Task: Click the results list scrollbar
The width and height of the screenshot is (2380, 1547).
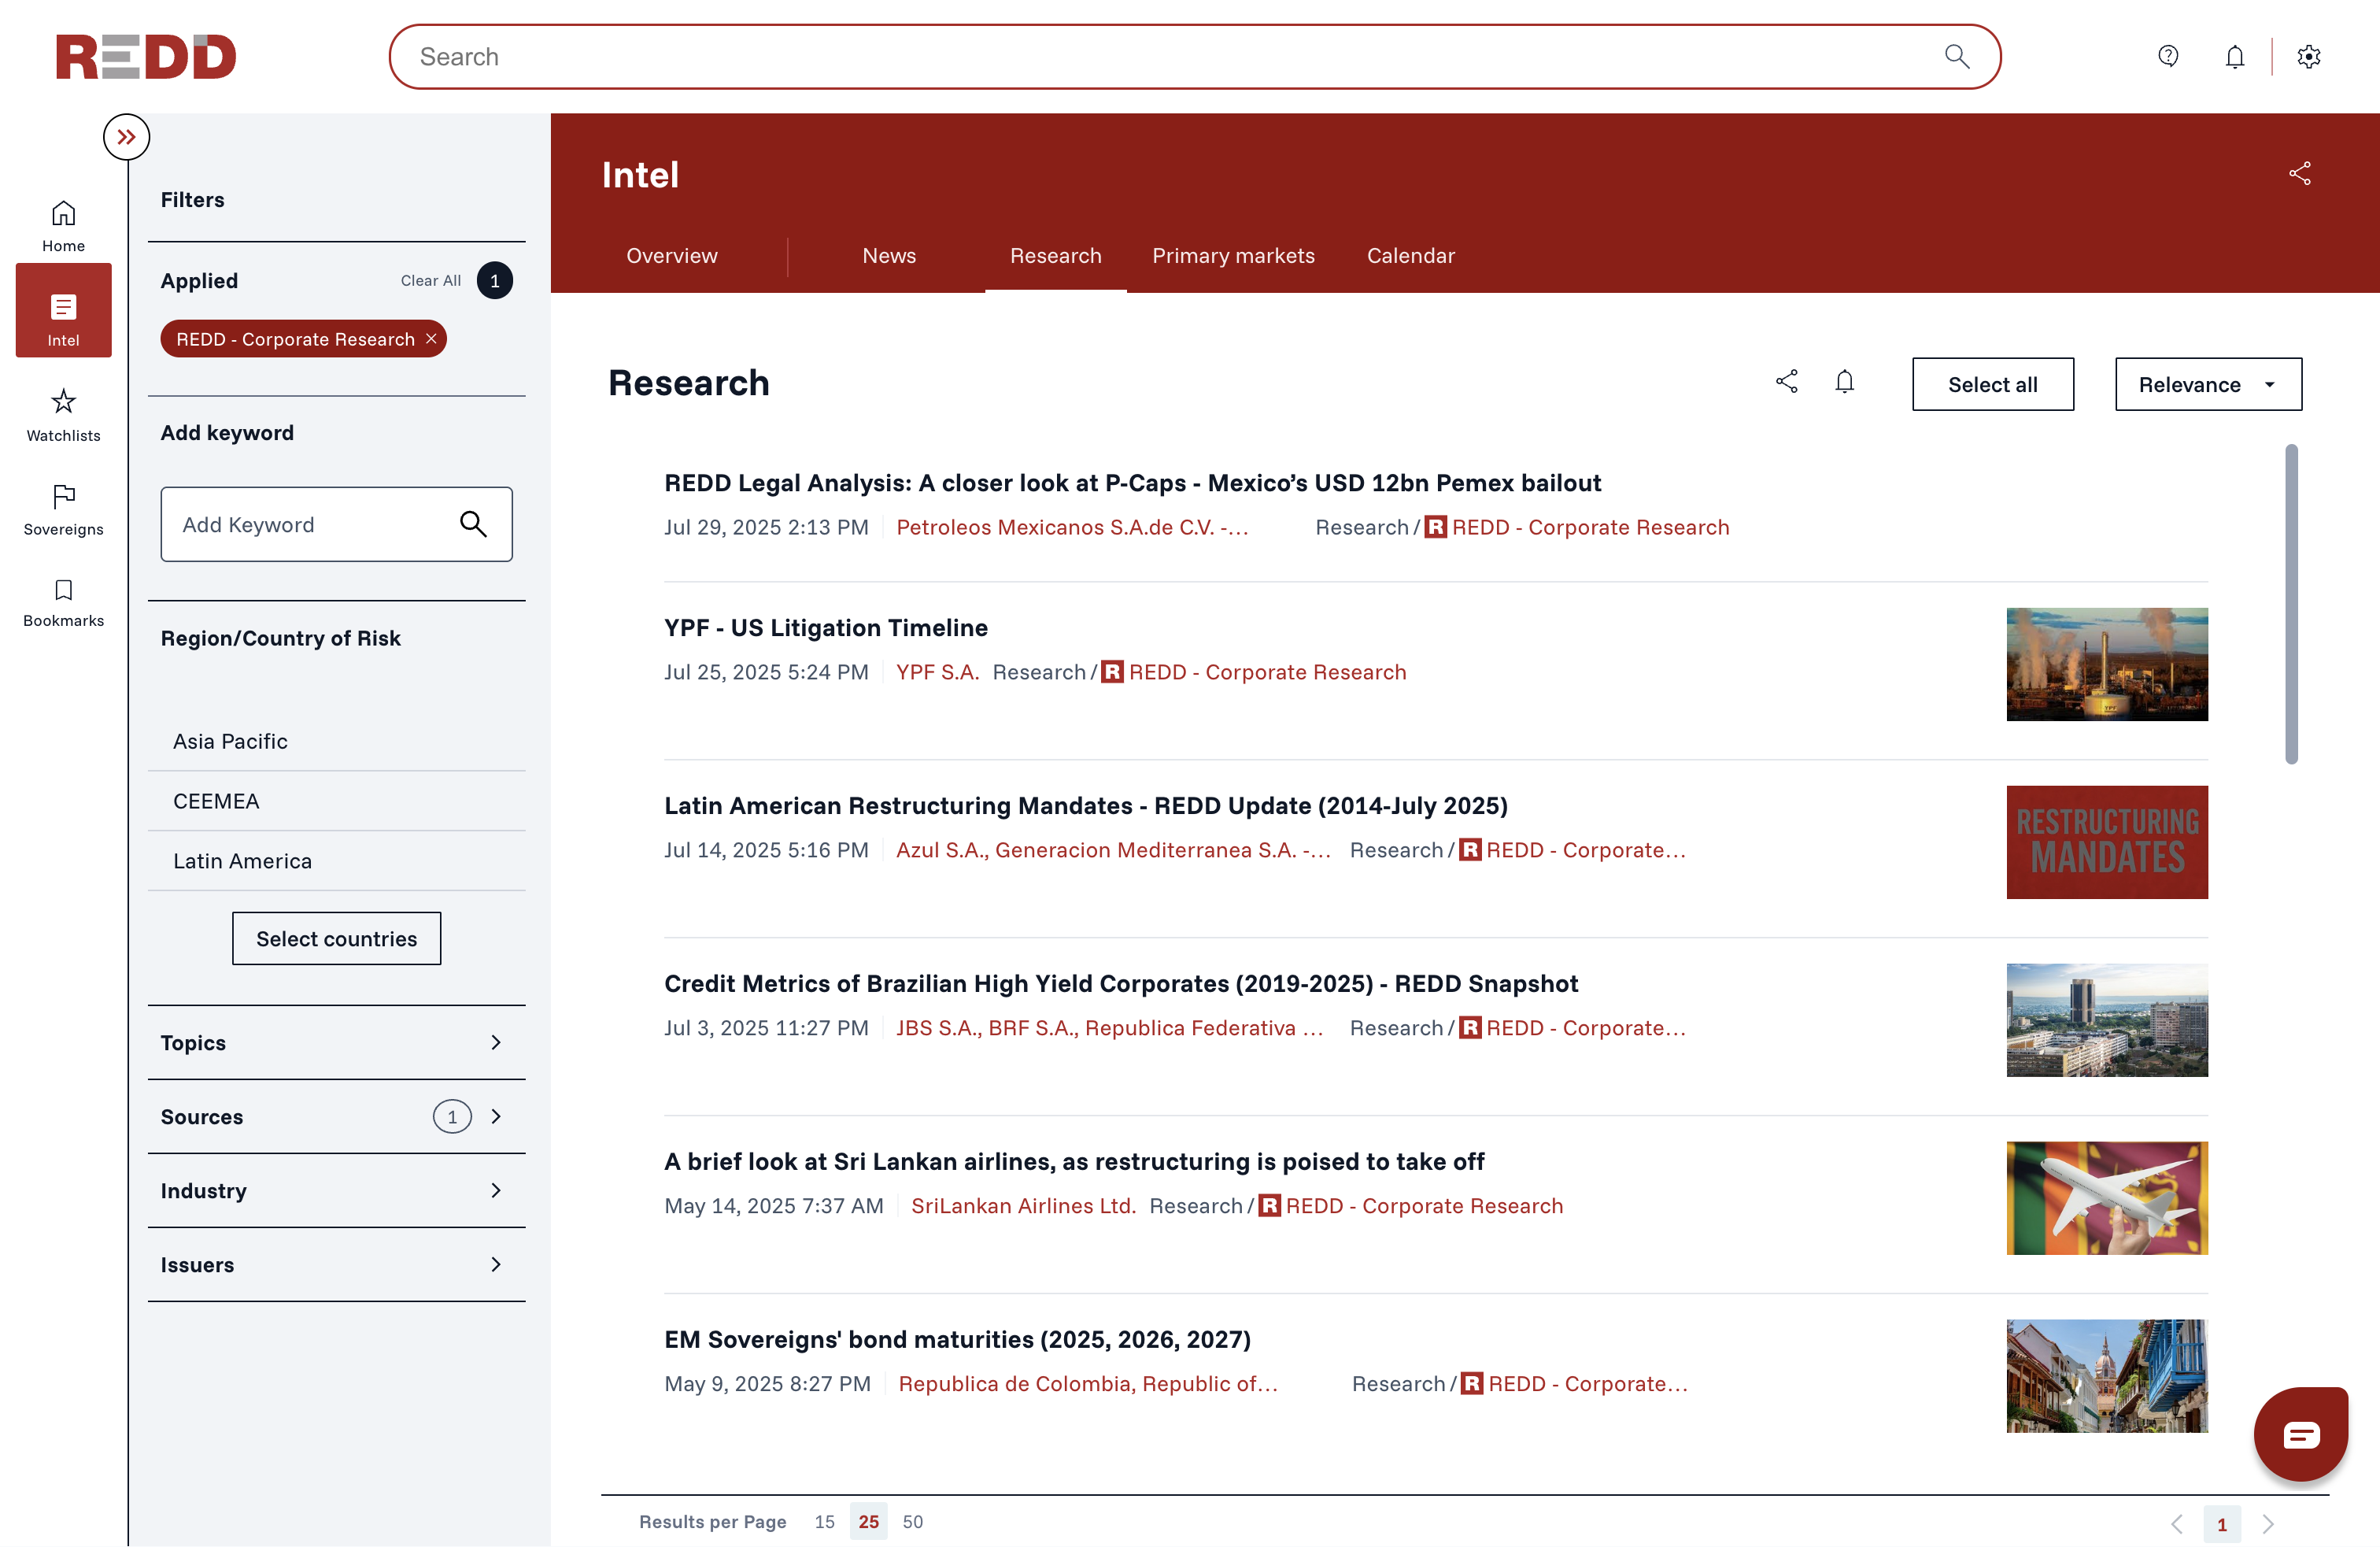Action: click(x=2290, y=604)
